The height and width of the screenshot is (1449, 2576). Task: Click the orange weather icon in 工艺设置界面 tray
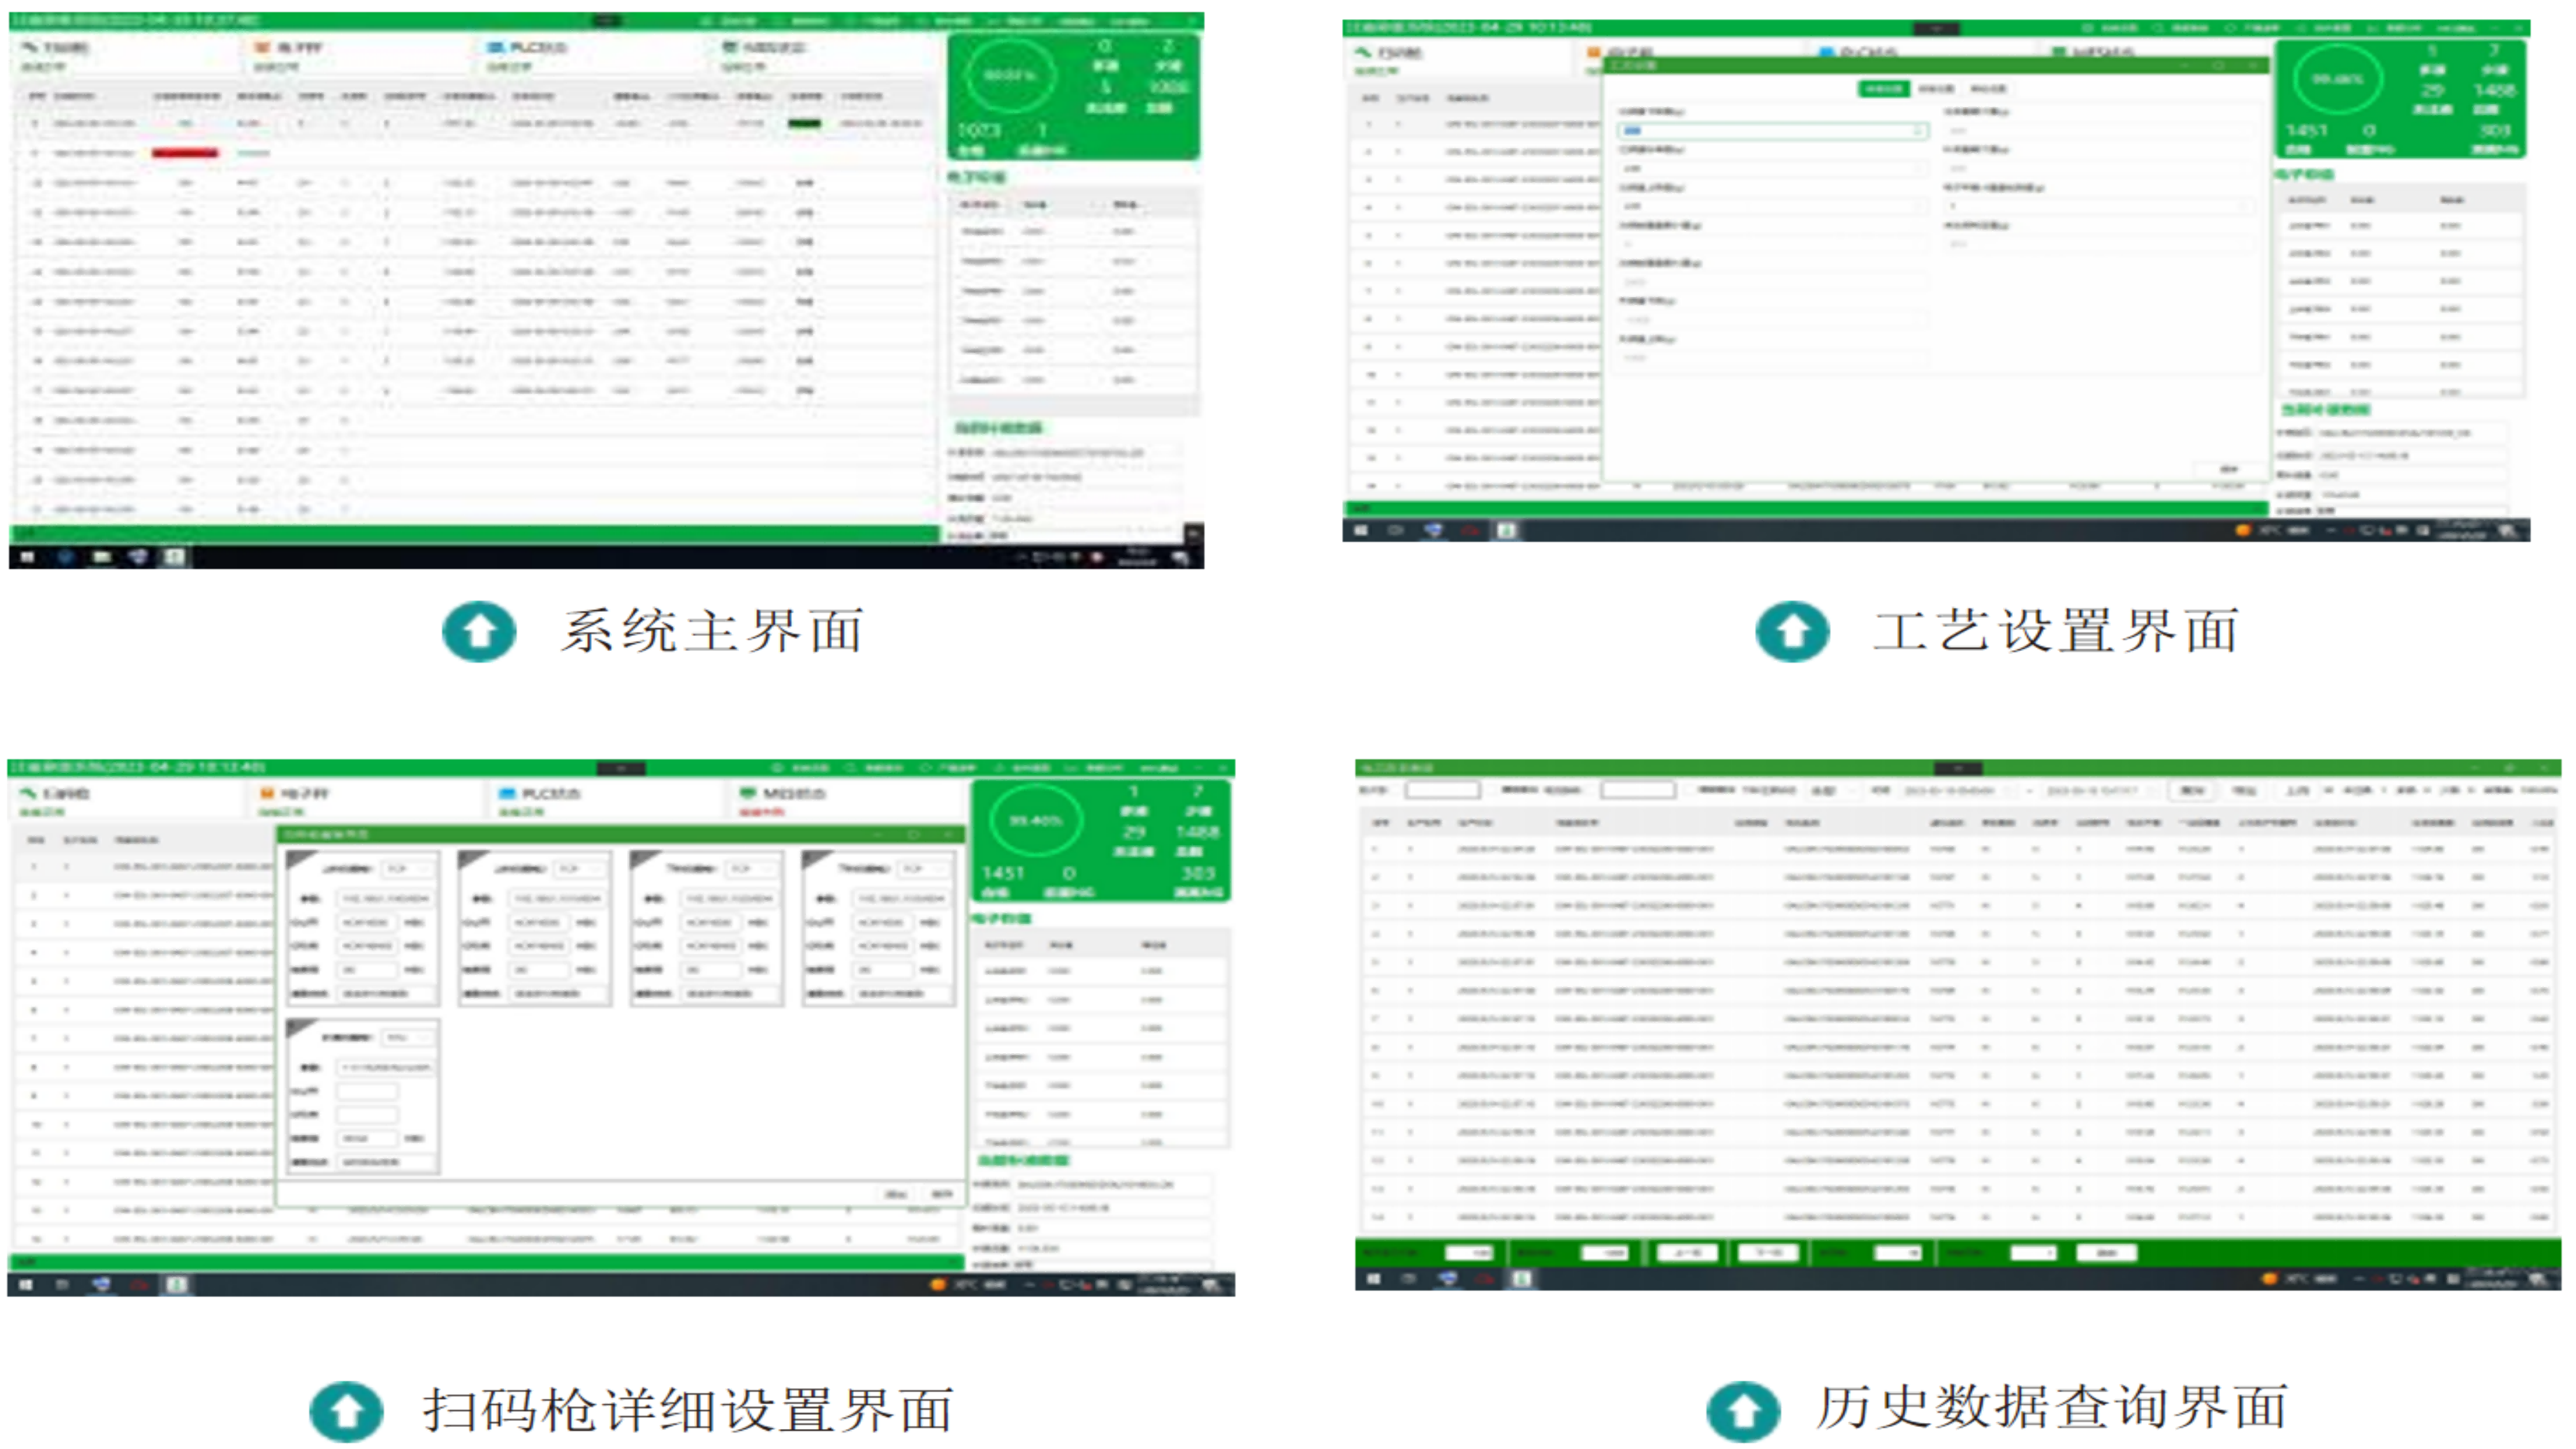point(2243,530)
